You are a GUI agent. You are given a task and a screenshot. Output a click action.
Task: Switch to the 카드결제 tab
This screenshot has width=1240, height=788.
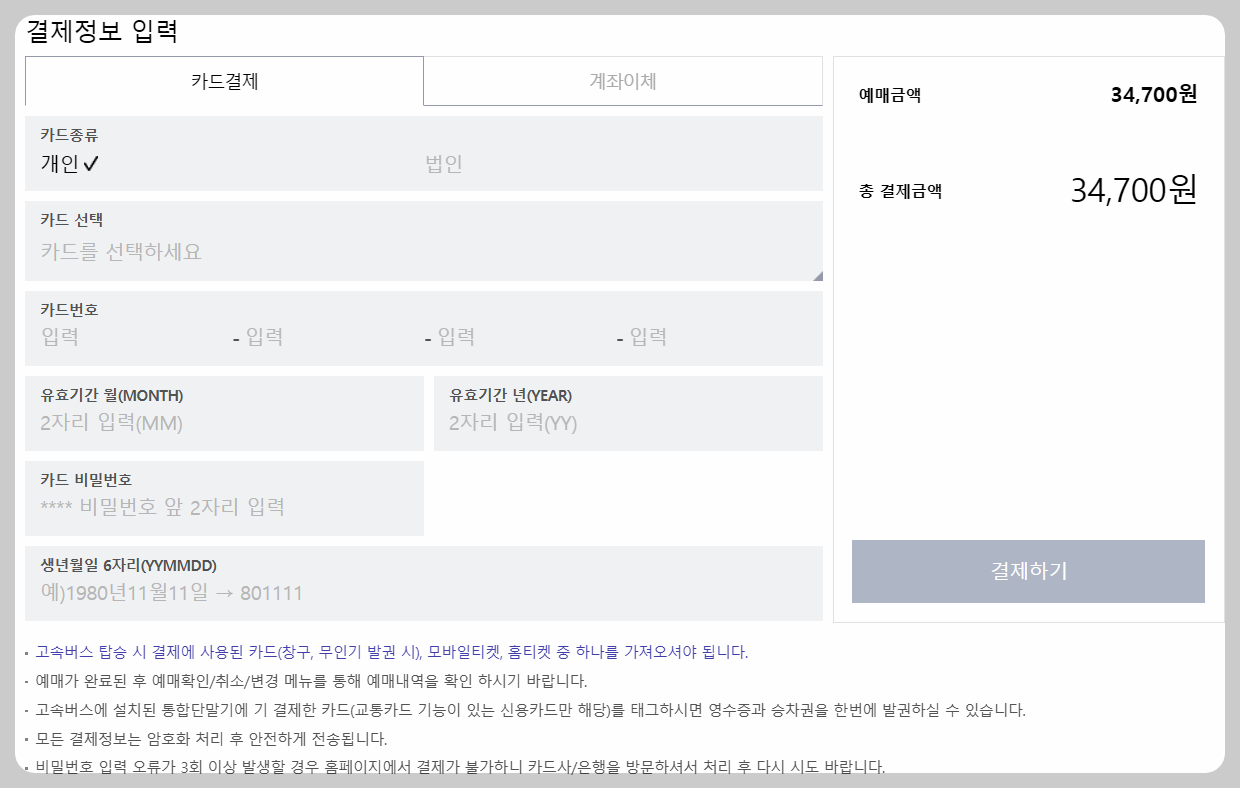pyautogui.click(x=222, y=81)
